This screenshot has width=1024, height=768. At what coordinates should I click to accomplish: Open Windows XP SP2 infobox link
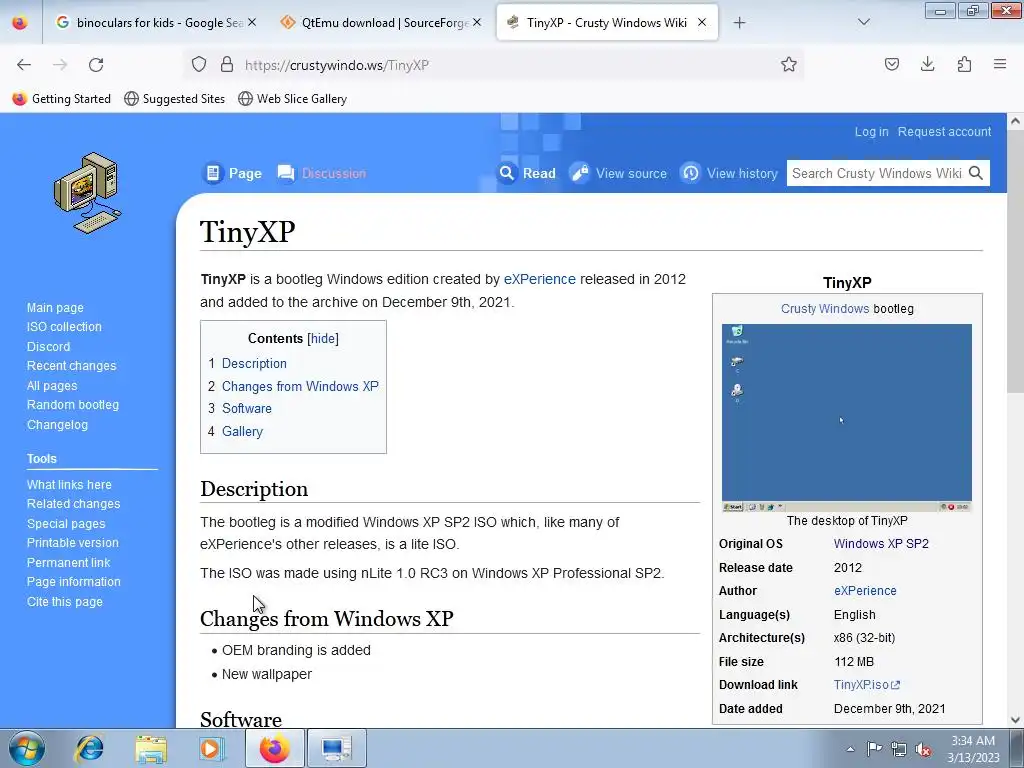881,543
